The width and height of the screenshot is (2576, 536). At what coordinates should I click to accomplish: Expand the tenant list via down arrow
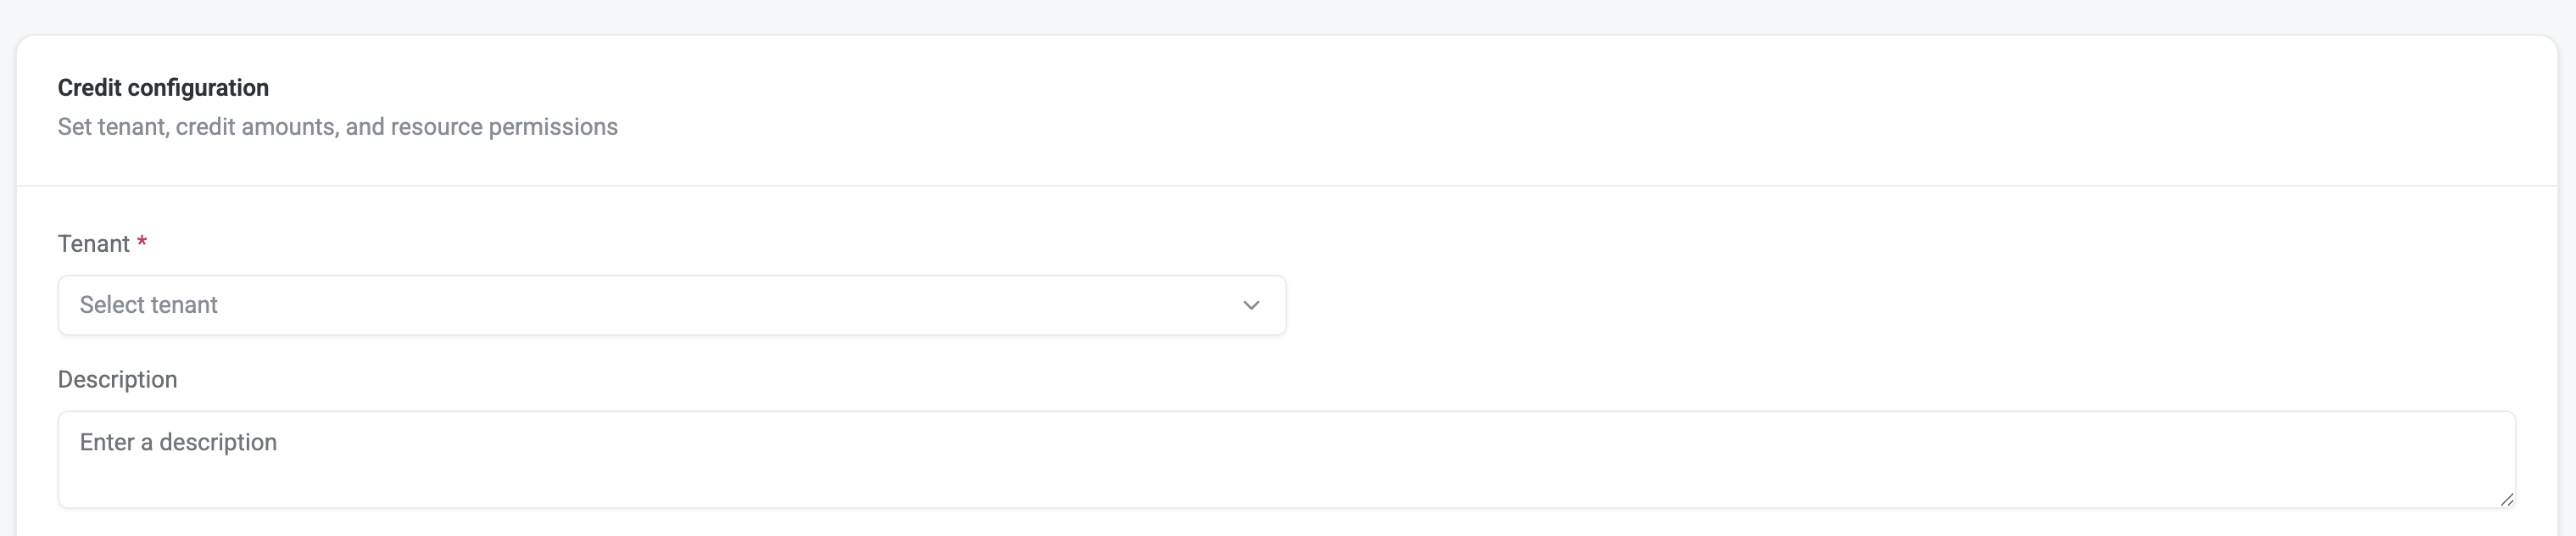(1251, 305)
